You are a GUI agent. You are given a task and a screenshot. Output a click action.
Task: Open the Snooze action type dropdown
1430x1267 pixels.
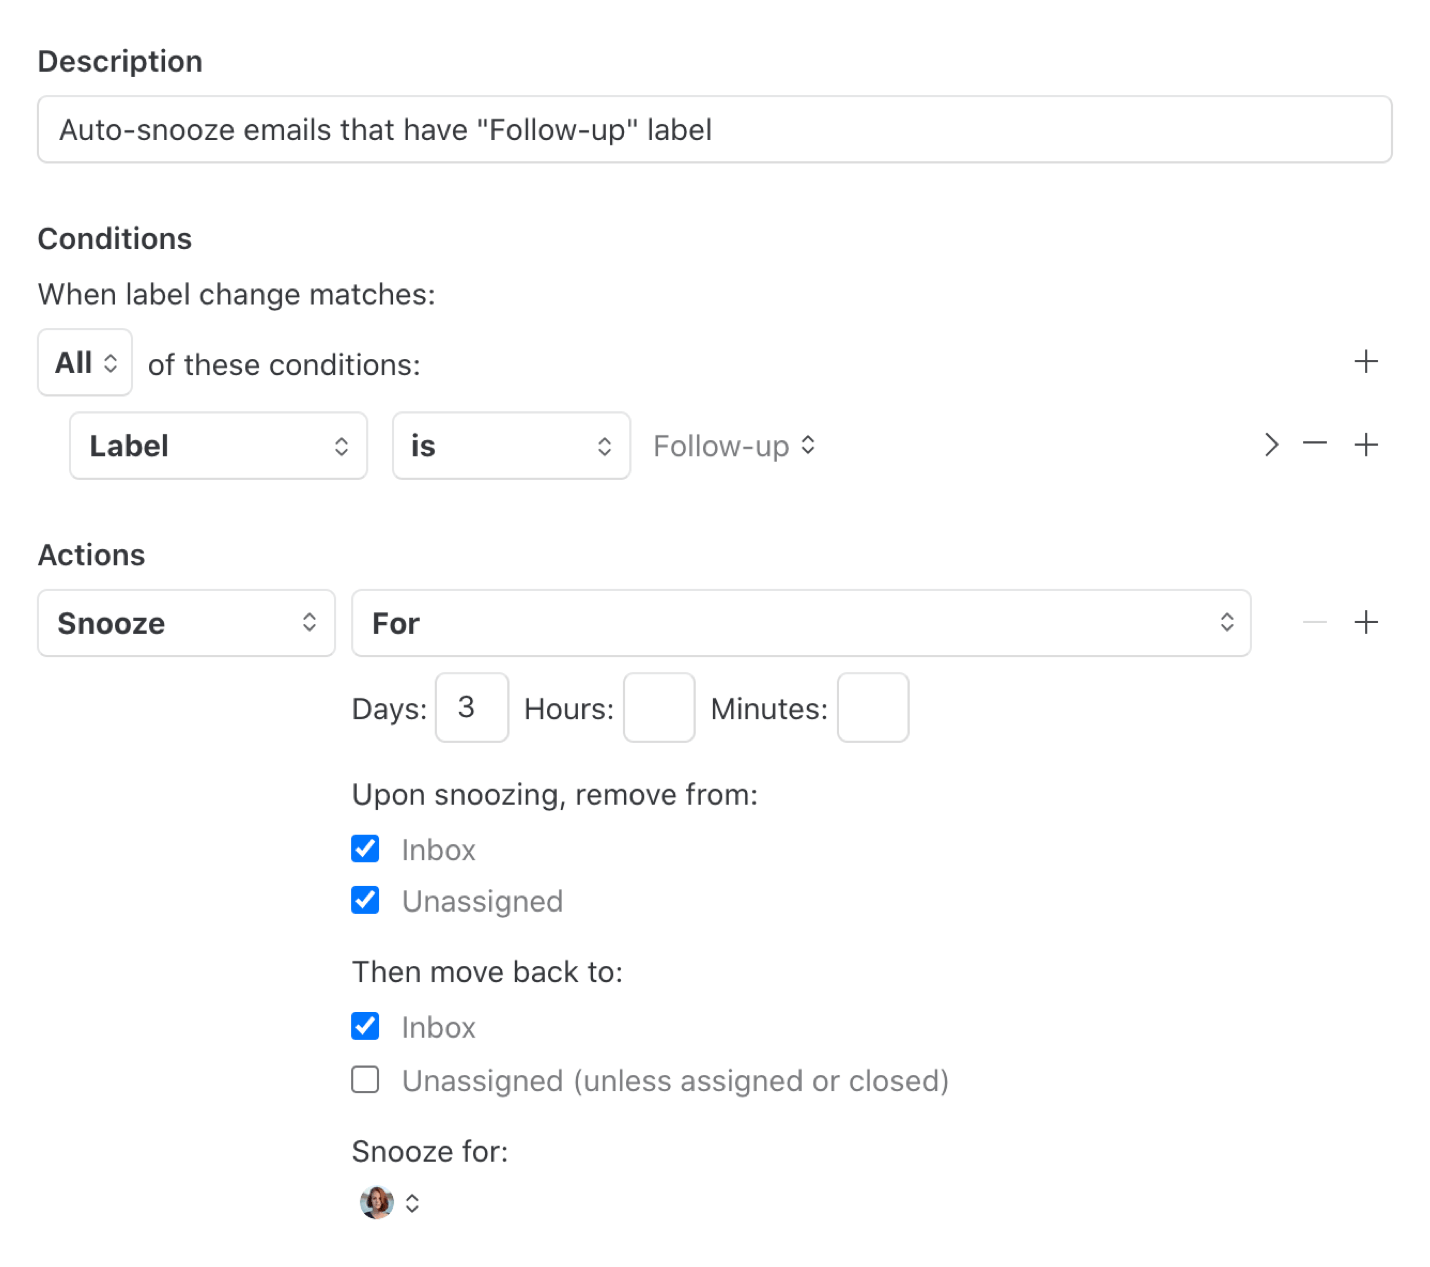click(x=186, y=623)
